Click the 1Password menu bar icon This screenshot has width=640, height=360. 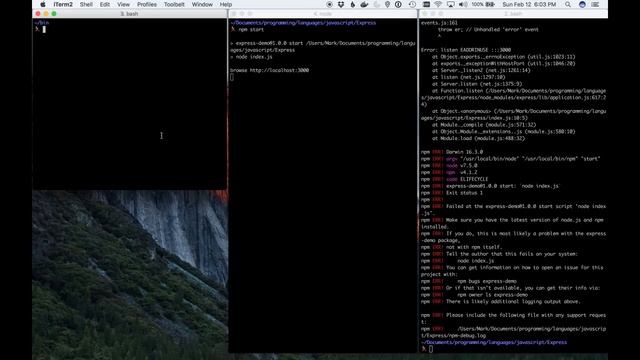coord(398,4)
